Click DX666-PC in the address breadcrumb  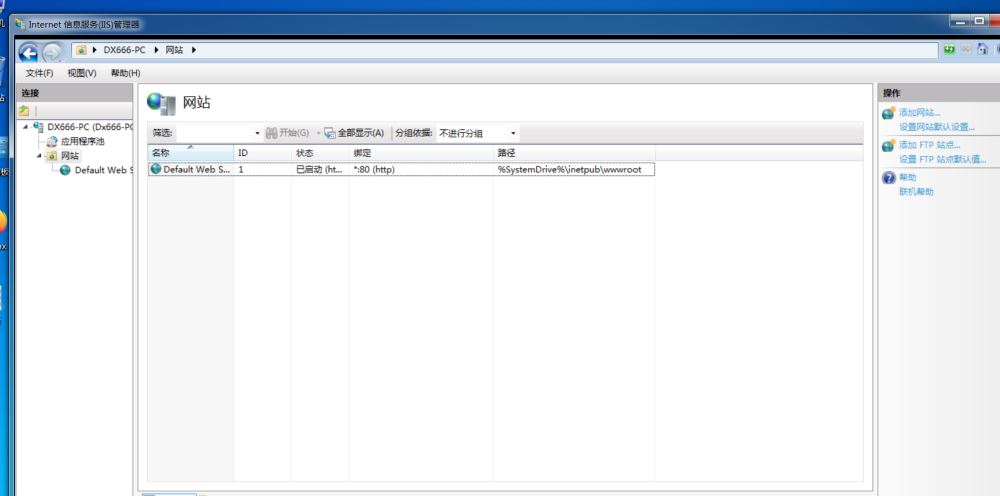(125, 50)
